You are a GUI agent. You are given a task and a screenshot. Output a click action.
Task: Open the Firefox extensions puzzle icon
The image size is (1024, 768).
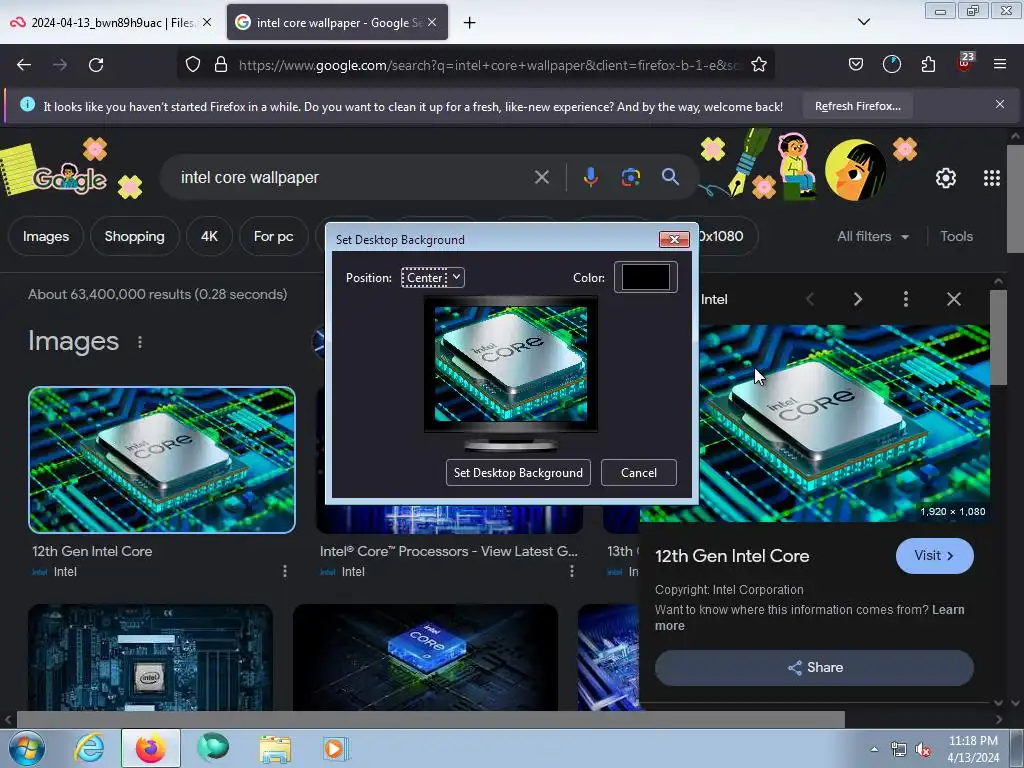pyautogui.click(x=928, y=64)
